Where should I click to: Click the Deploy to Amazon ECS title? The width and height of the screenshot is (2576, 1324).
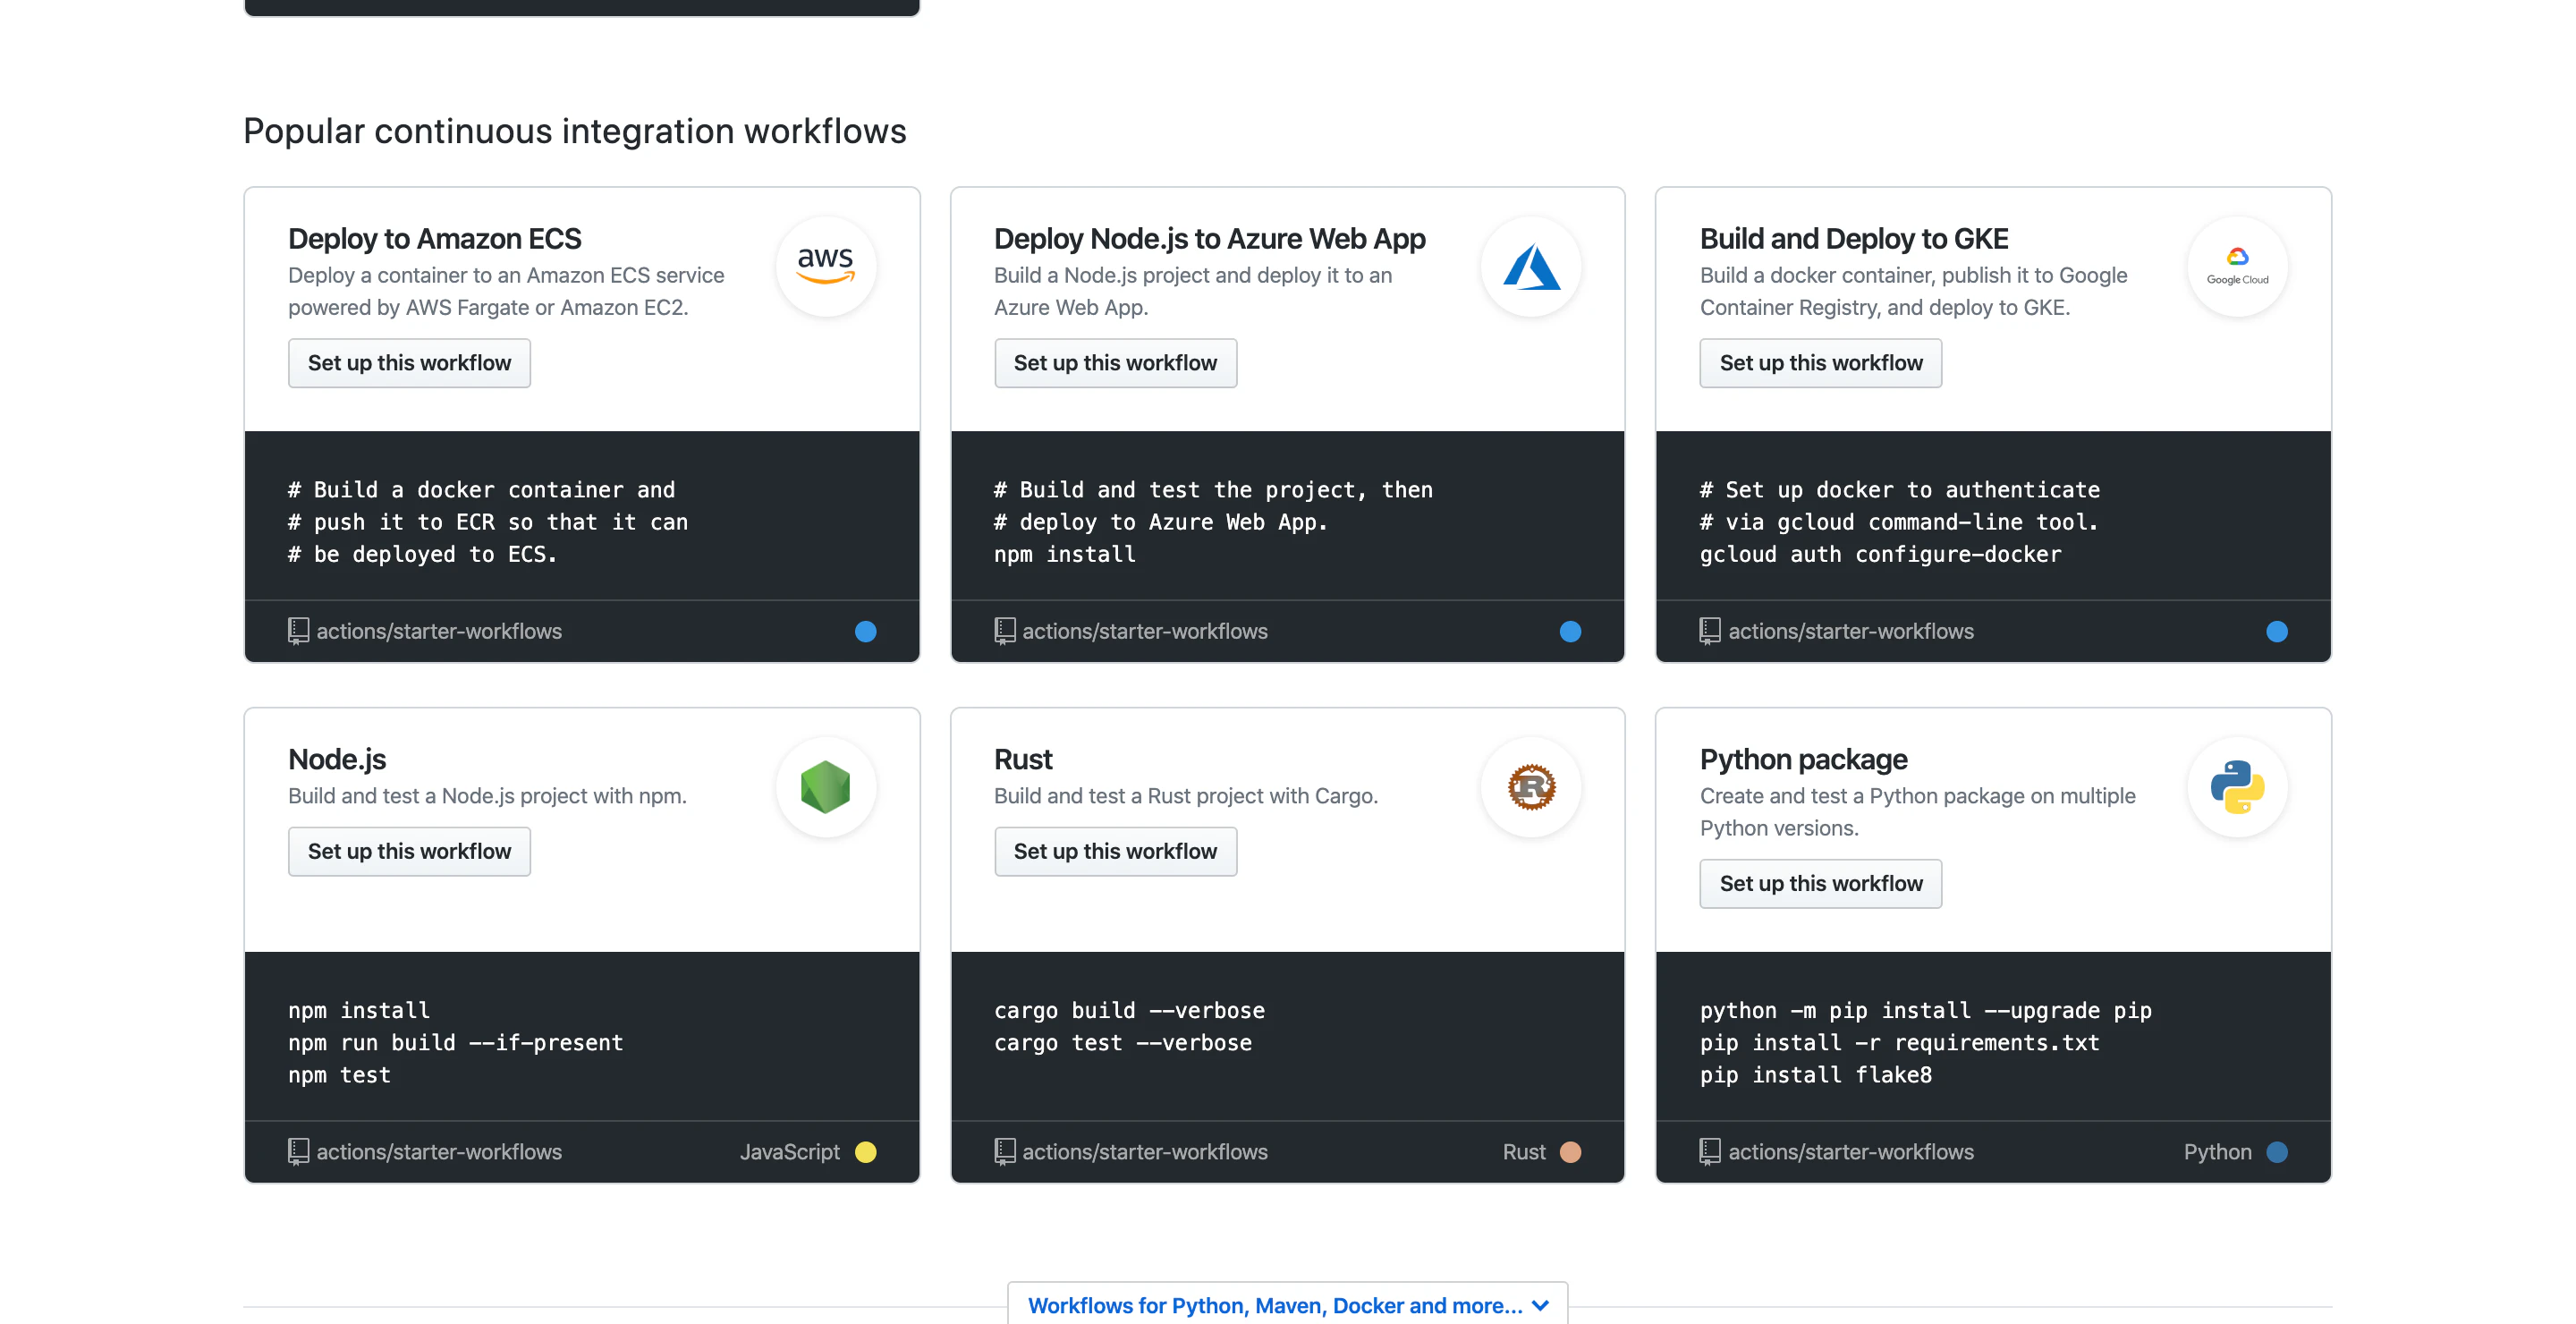click(435, 239)
